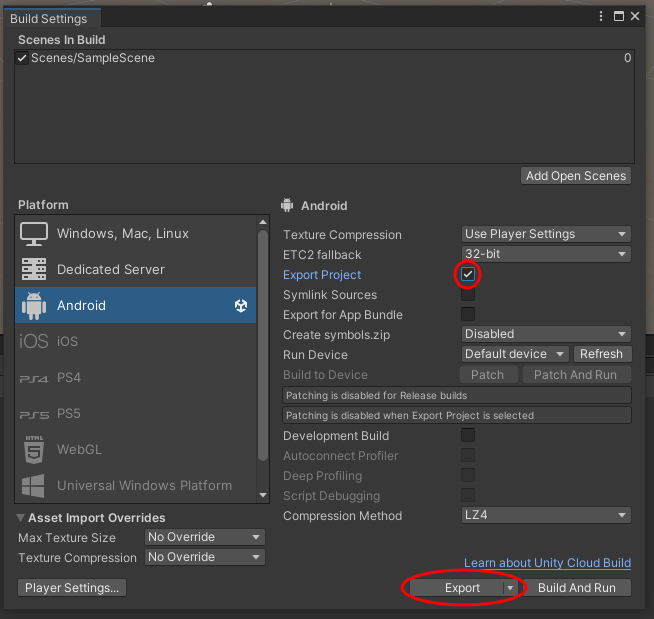Click the Compression Method label
The height and width of the screenshot is (619, 654).
pos(342,516)
